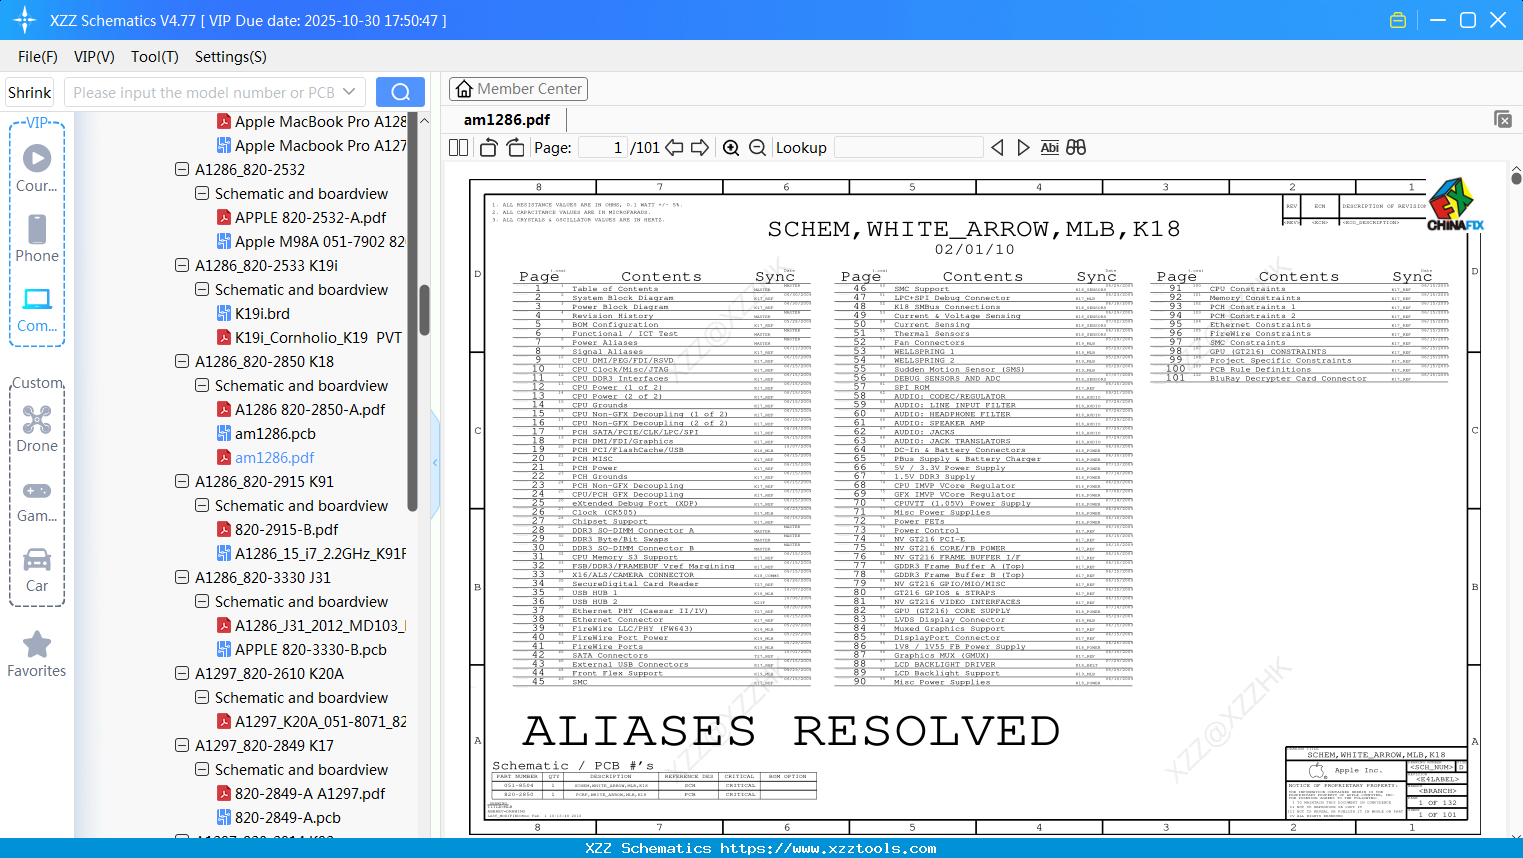Open the Game console category
The image size is (1523, 858).
click(x=37, y=500)
